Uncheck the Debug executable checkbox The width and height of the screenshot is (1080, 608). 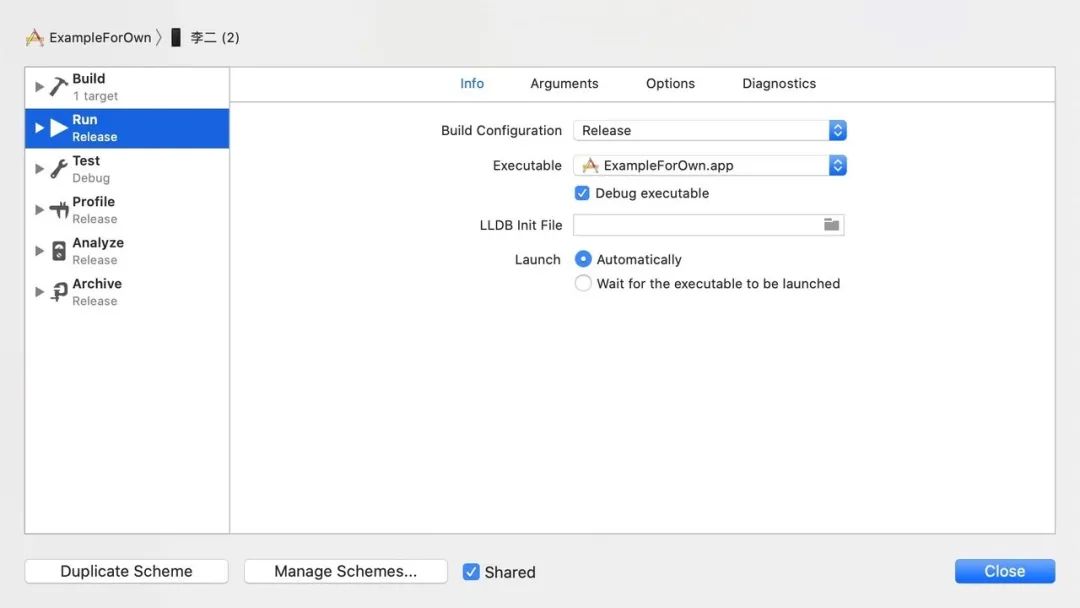pos(582,193)
